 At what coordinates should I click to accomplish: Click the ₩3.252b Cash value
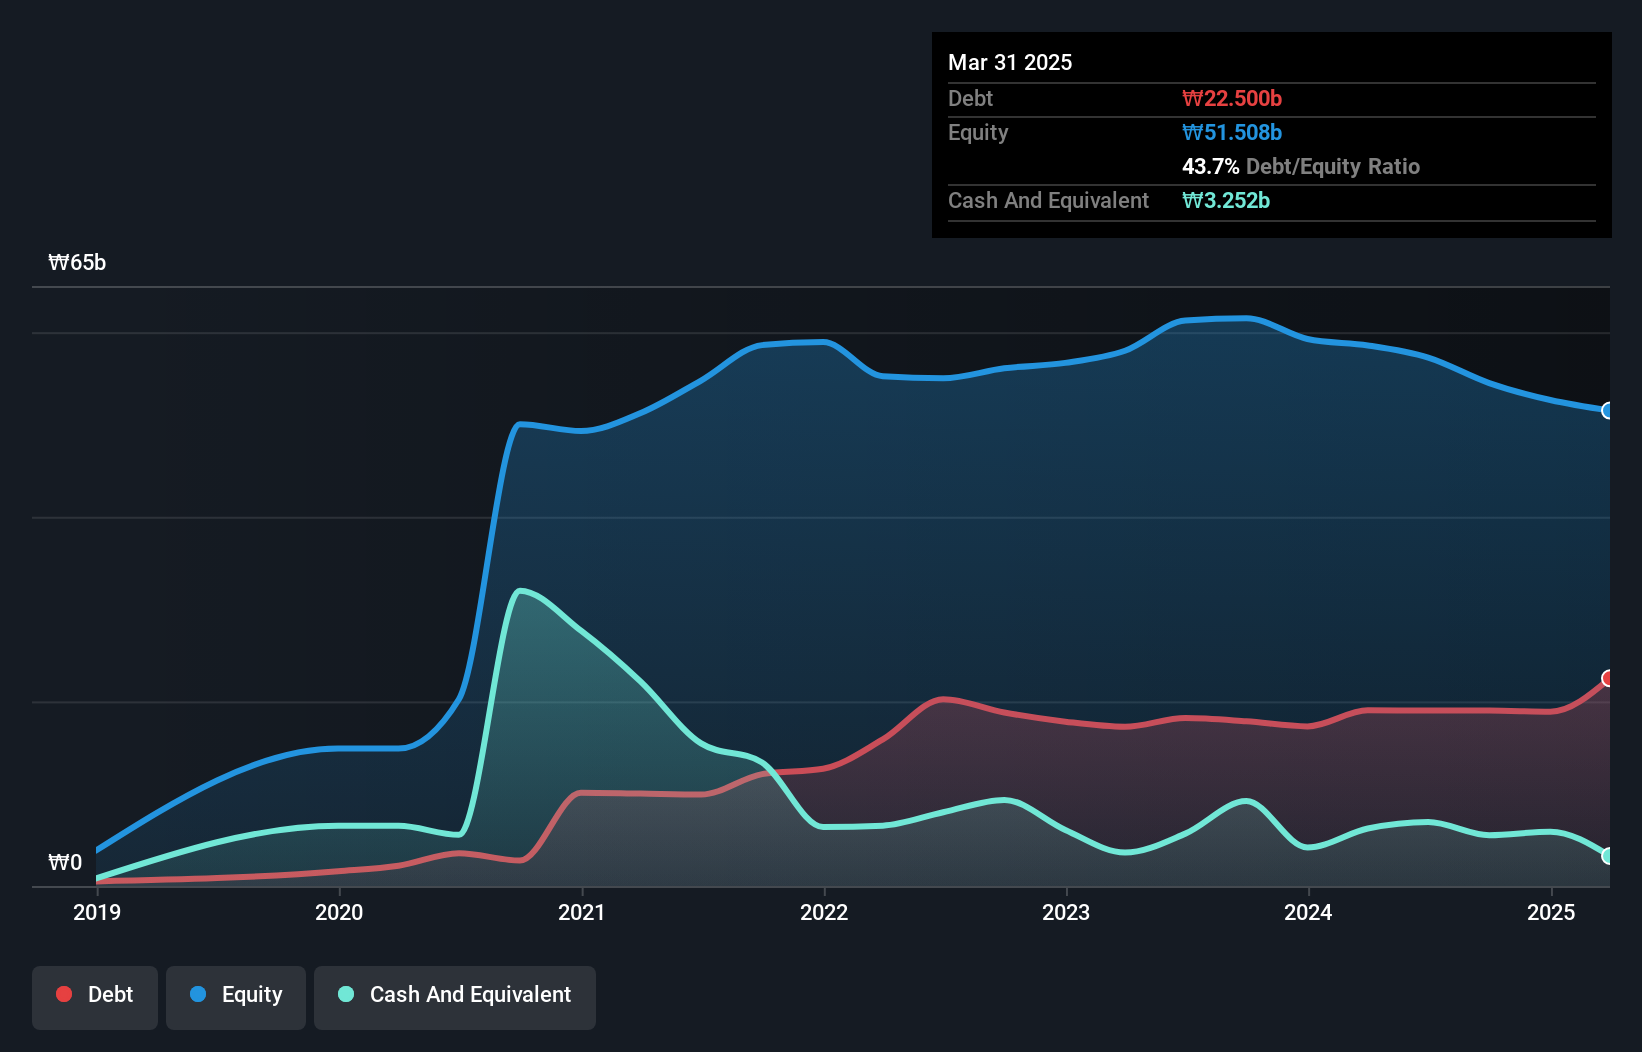(1226, 200)
